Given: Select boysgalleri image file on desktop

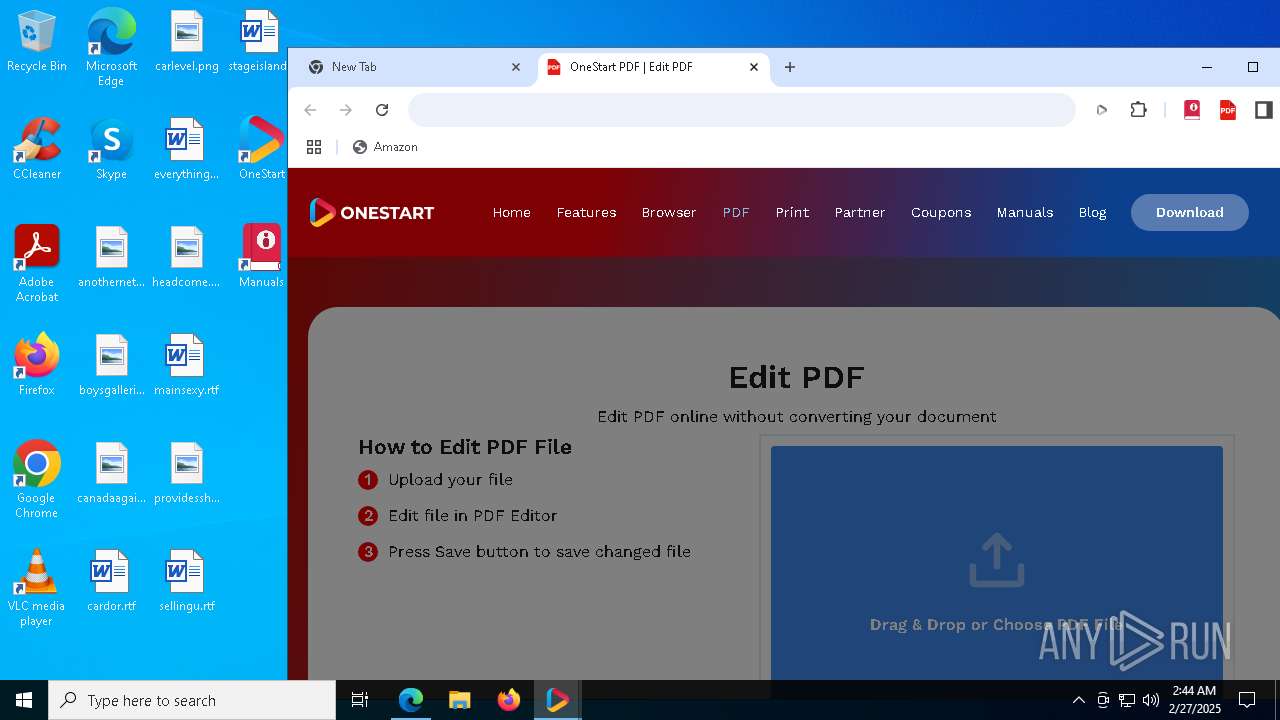Looking at the screenshot, I should [111, 366].
